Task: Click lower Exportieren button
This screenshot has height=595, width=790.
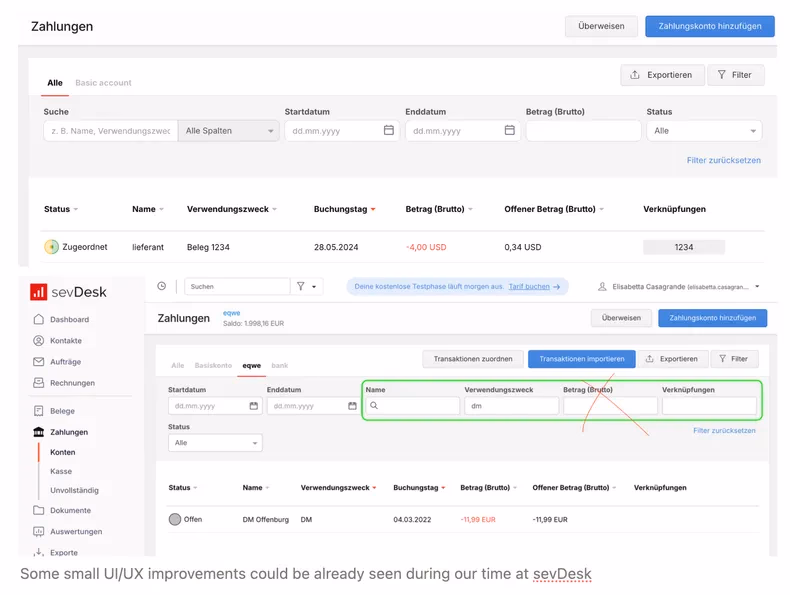Action: coord(673,359)
